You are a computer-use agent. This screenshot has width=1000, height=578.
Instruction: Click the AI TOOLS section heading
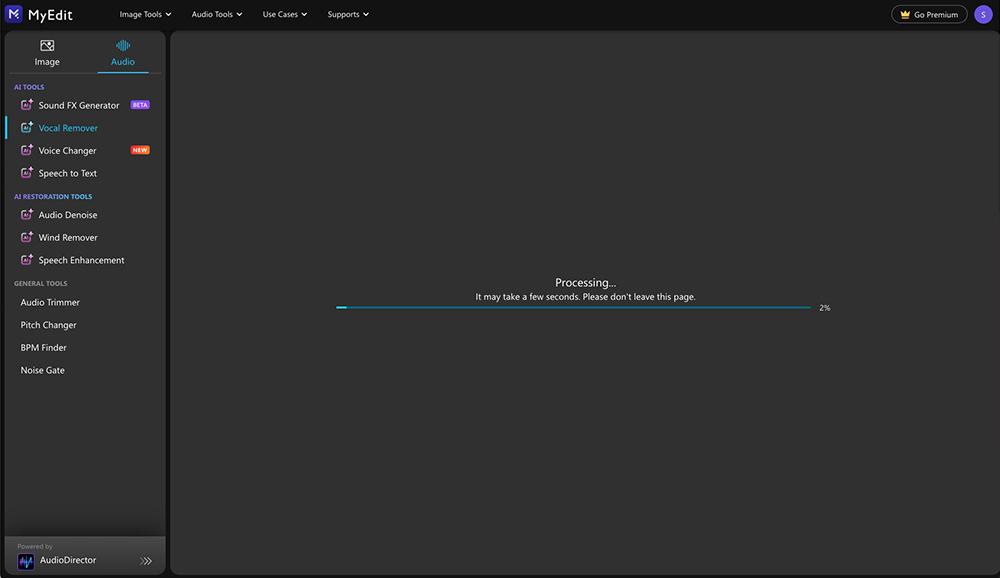[x=29, y=87]
